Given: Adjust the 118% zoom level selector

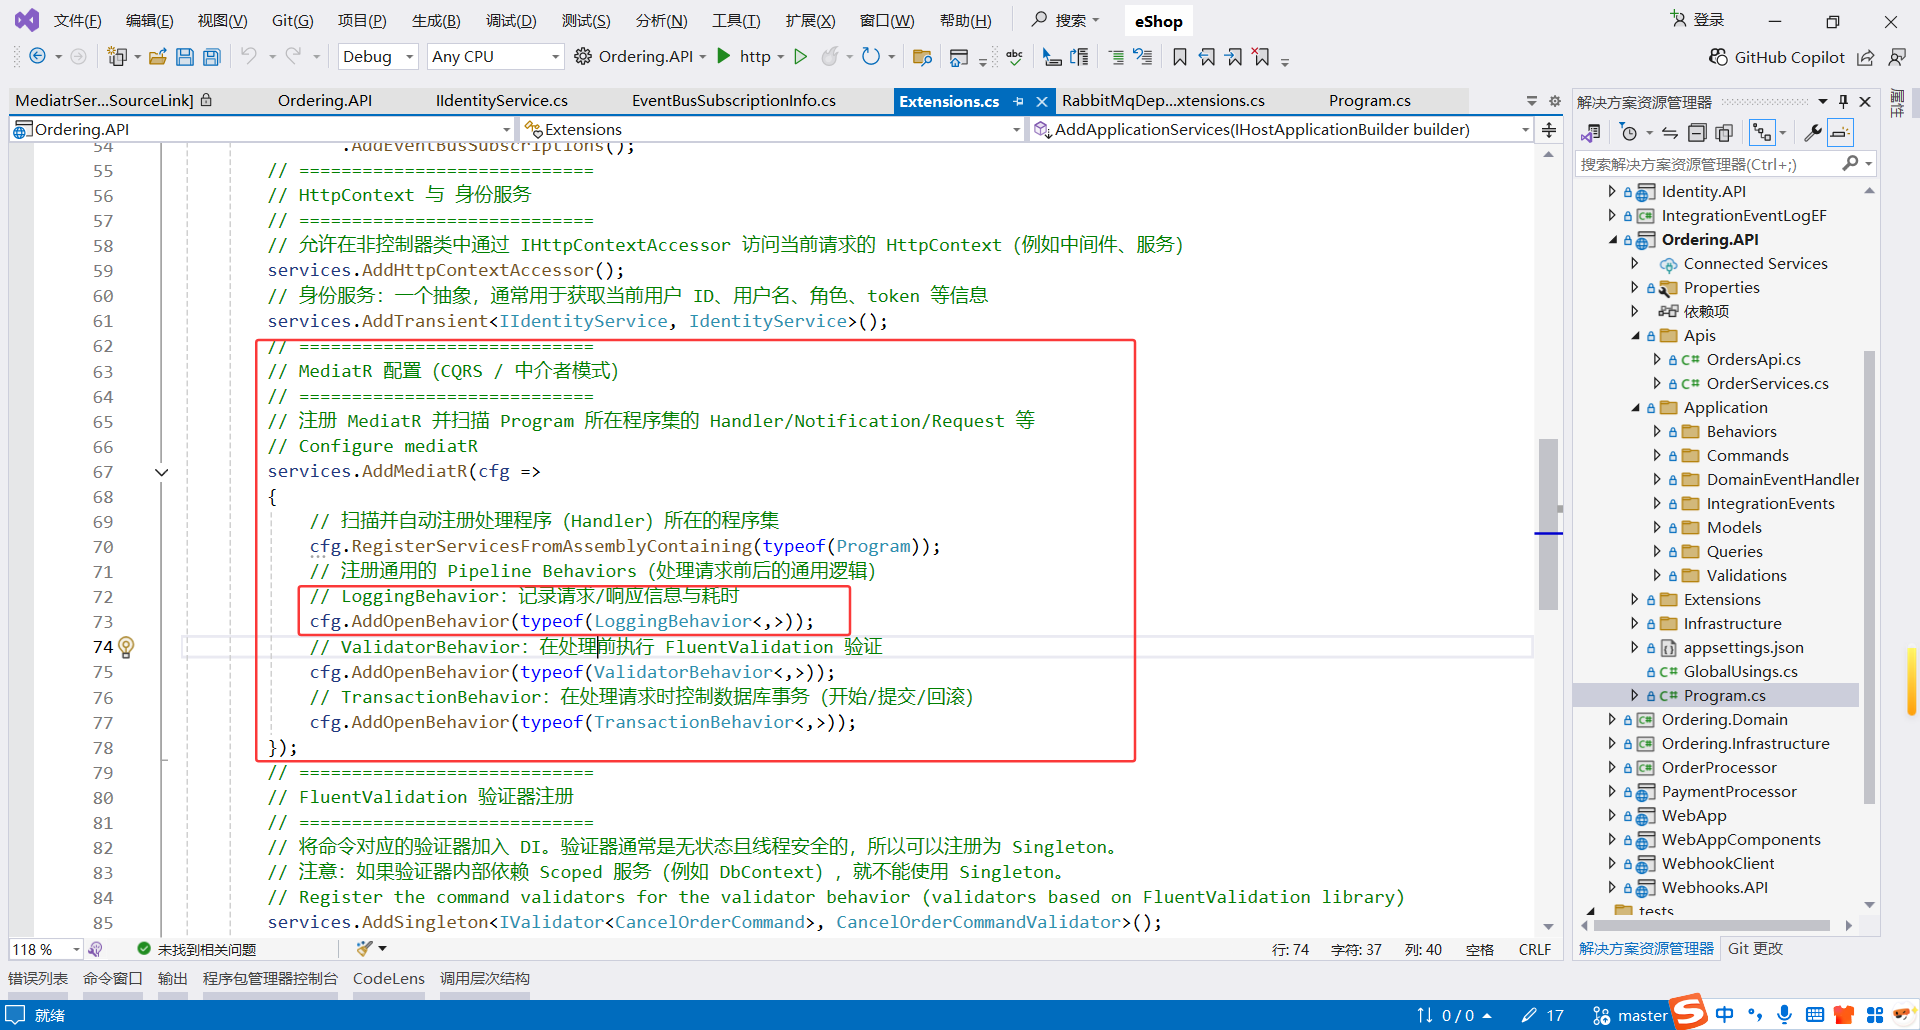Looking at the screenshot, I should pos(44,949).
